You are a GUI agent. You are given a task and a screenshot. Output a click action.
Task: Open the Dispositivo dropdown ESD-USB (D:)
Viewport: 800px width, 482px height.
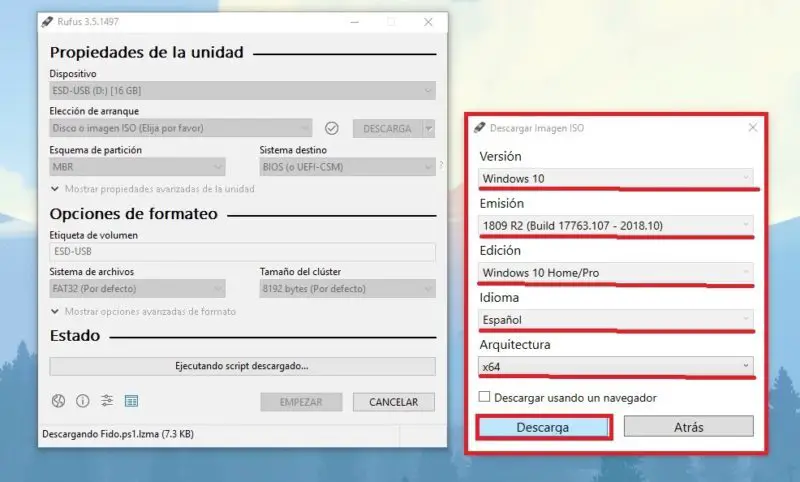(x=242, y=91)
